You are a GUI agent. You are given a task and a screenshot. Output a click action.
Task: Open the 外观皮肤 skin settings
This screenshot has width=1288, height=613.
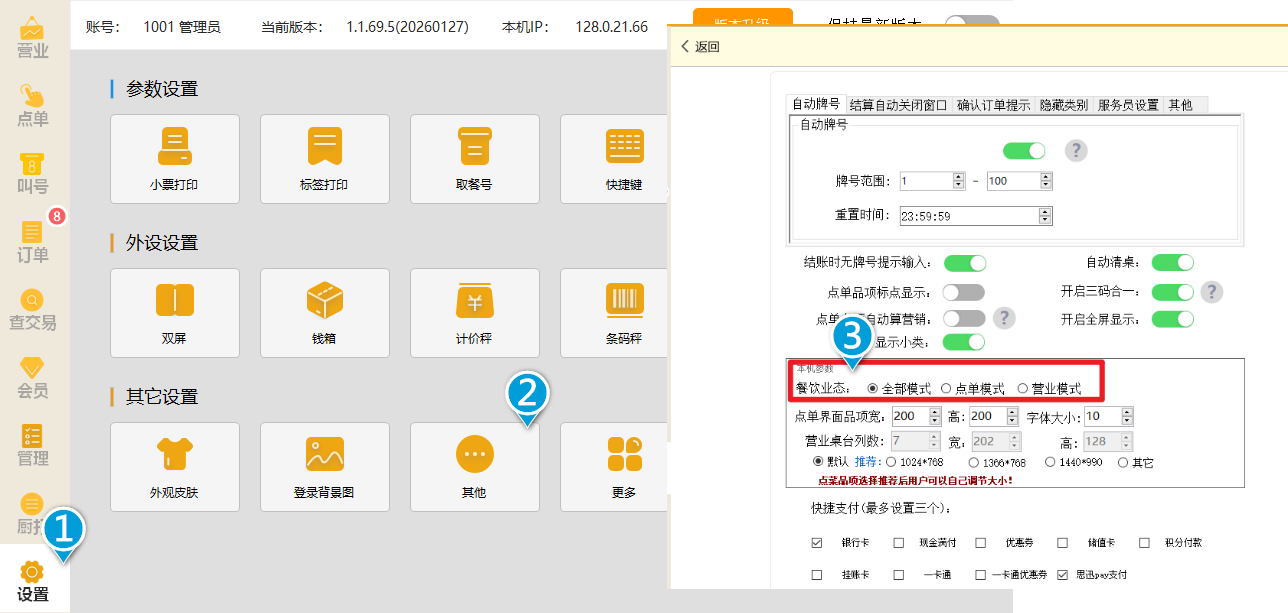coord(174,467)
